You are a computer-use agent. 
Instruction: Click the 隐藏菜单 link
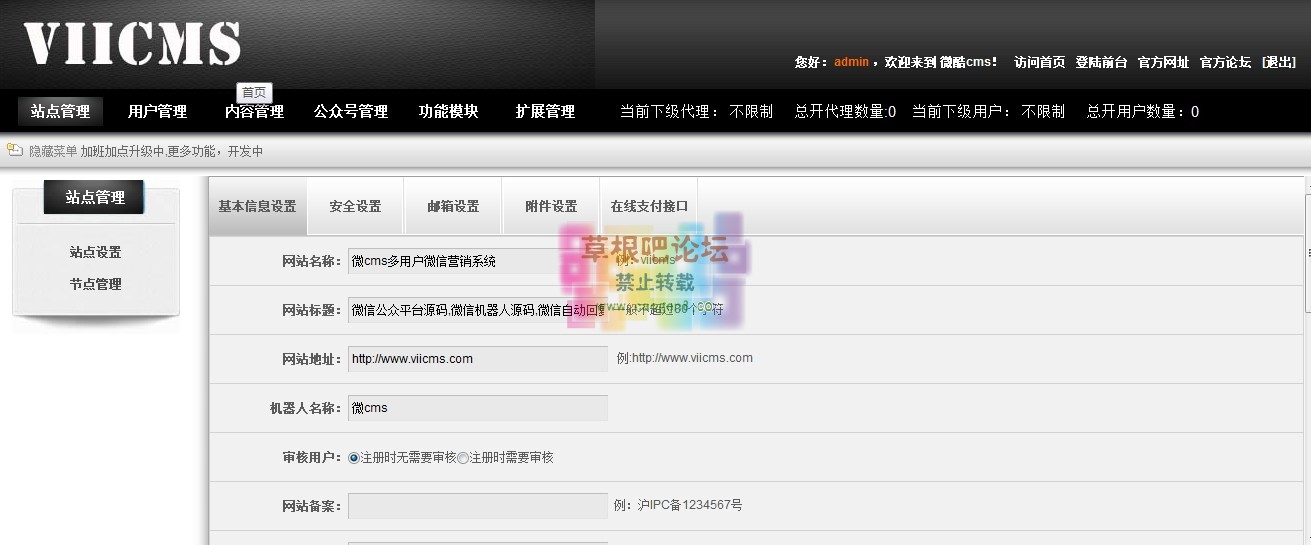point(52,152)
